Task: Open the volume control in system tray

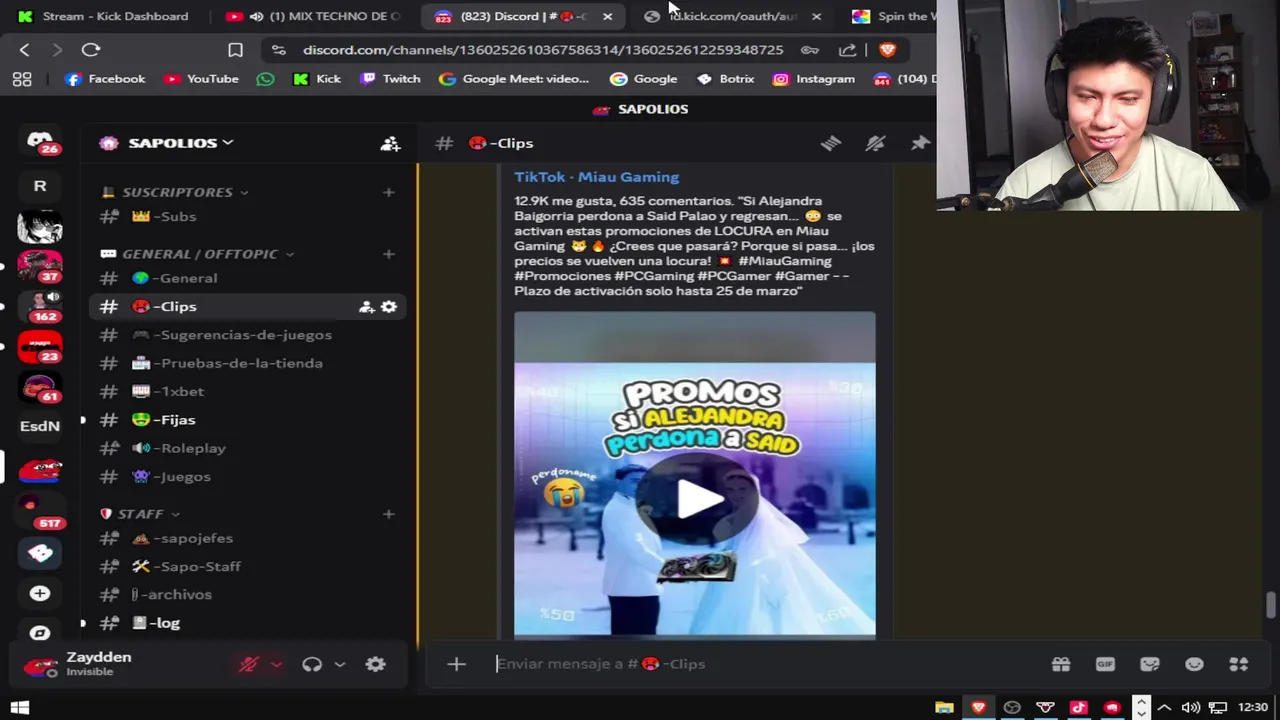Action: 1190,707
